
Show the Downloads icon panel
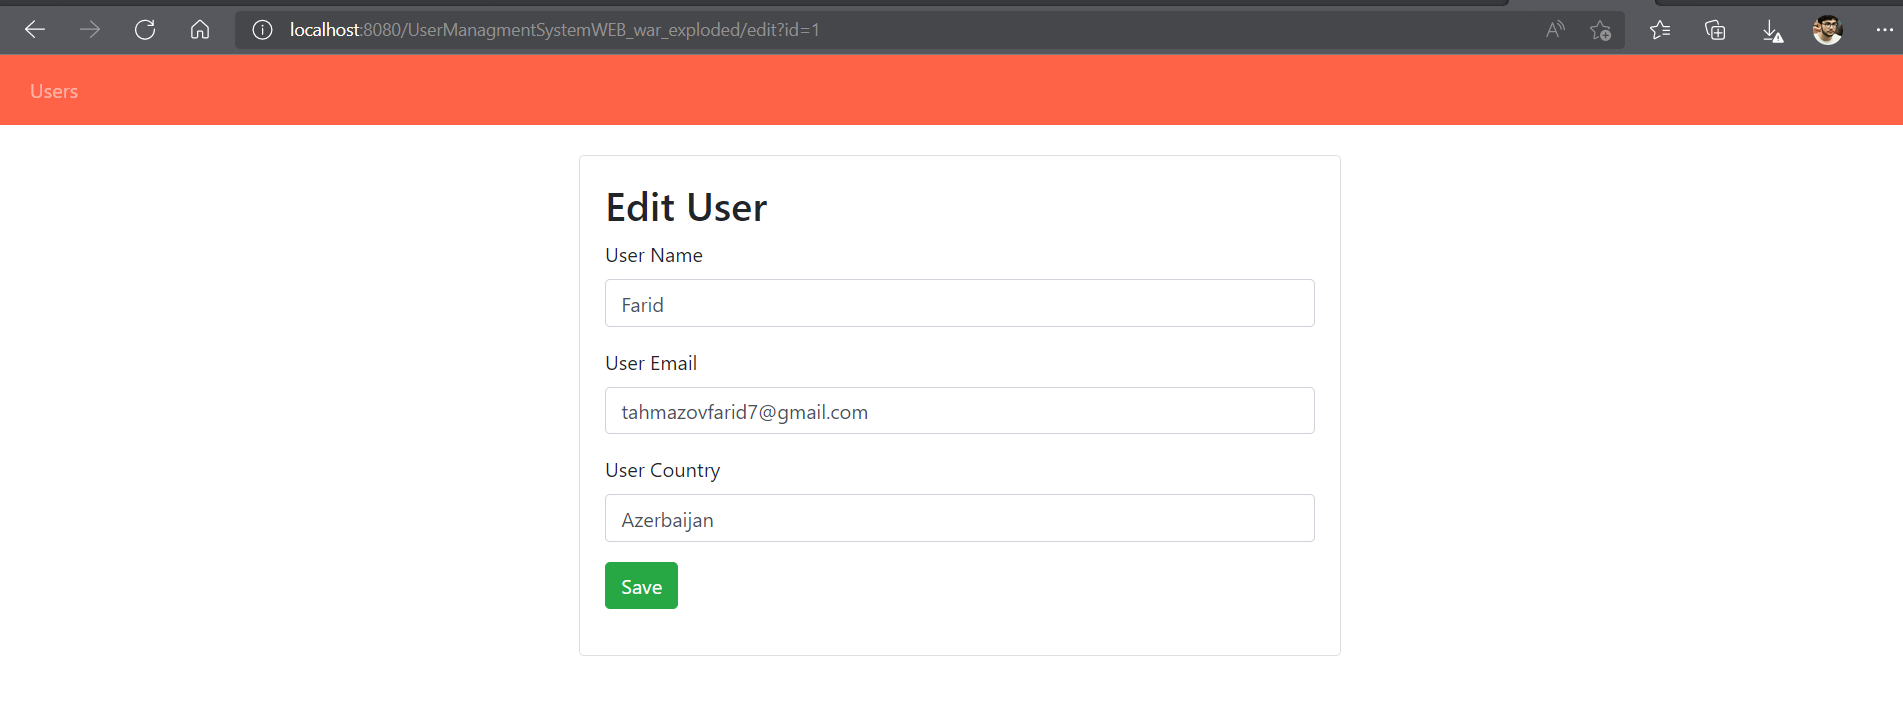(1772, 31)
